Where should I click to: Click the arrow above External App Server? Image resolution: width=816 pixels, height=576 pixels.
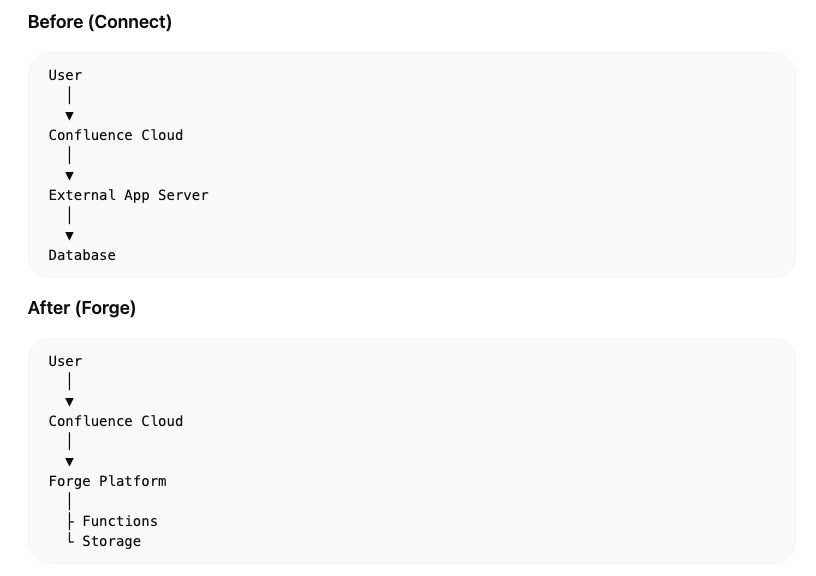tap(69, 176)
